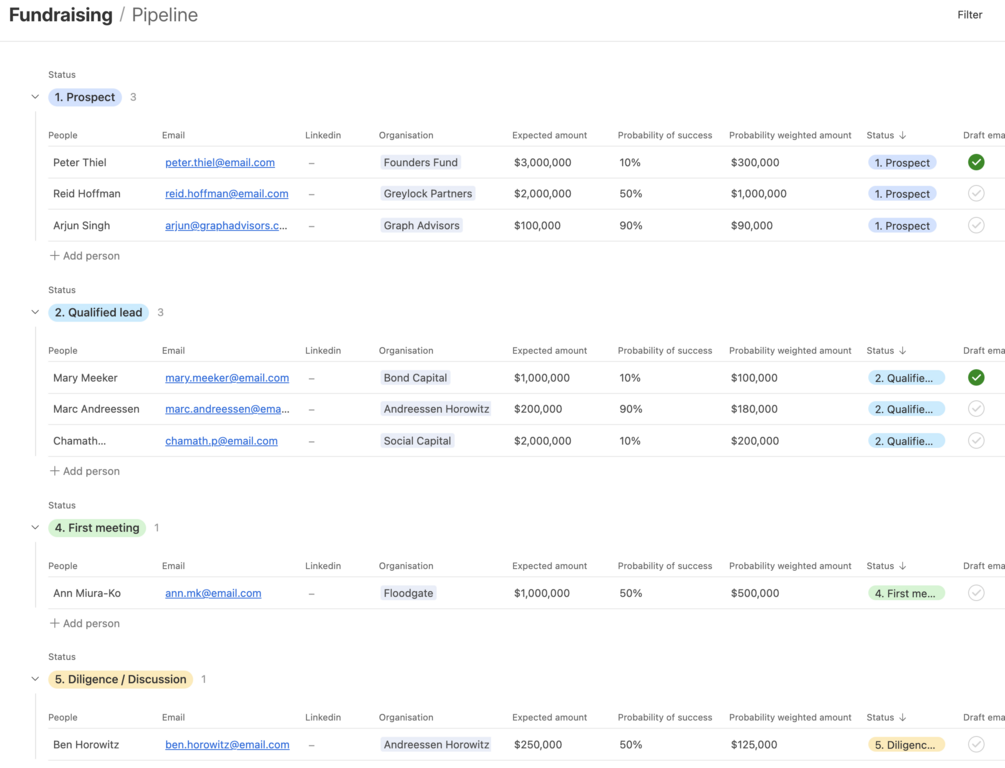Image resolution: width=1005 pixels, height=768 pixels.
Task: Open the Filter menu
Action: tap(969, 15)
